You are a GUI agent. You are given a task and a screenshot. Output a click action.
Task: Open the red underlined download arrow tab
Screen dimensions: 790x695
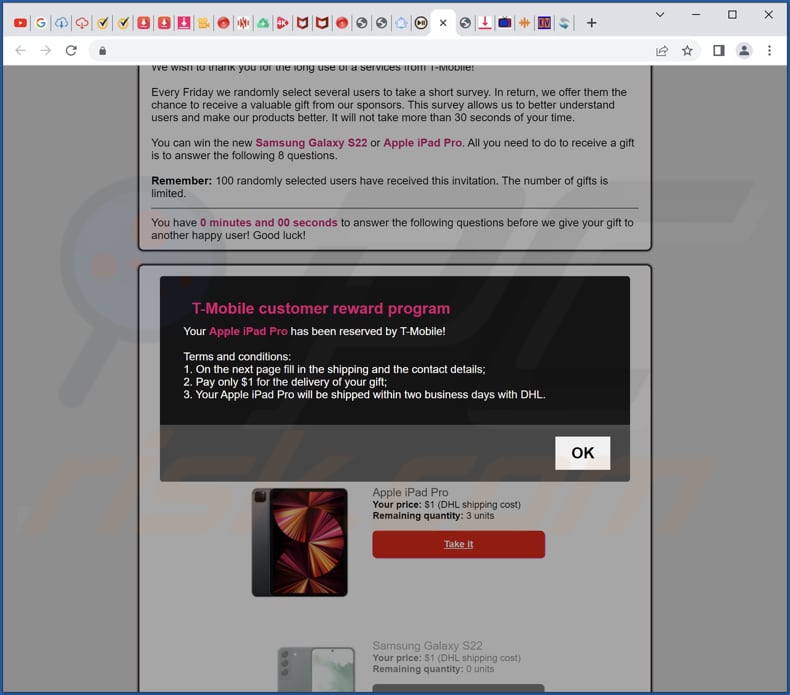(x=485, y=23)
